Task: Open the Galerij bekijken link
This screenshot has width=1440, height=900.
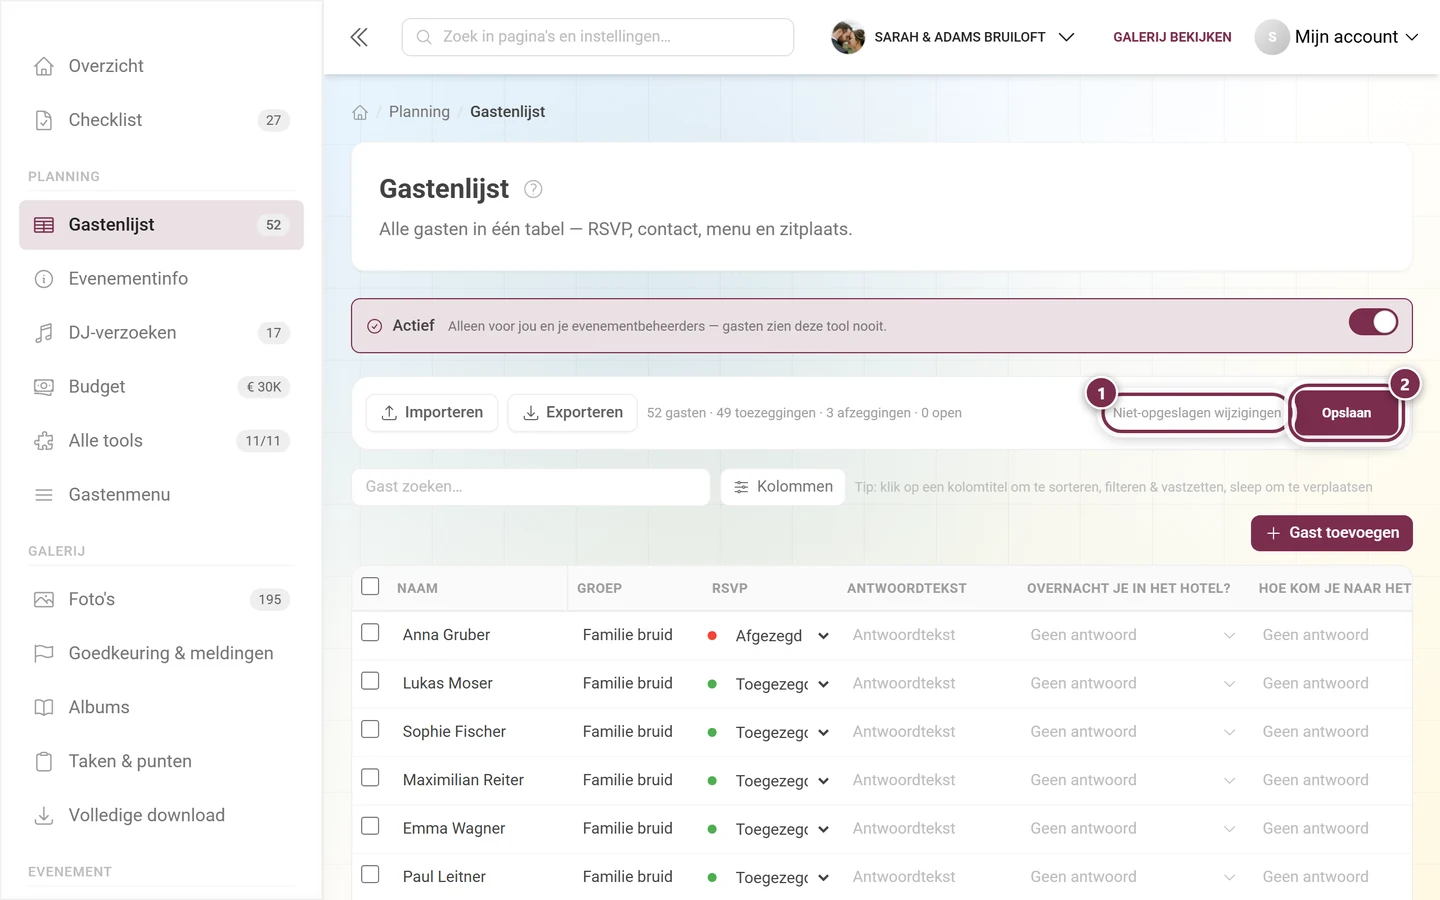Action: pyautogui.click(x=1172, y=37)
